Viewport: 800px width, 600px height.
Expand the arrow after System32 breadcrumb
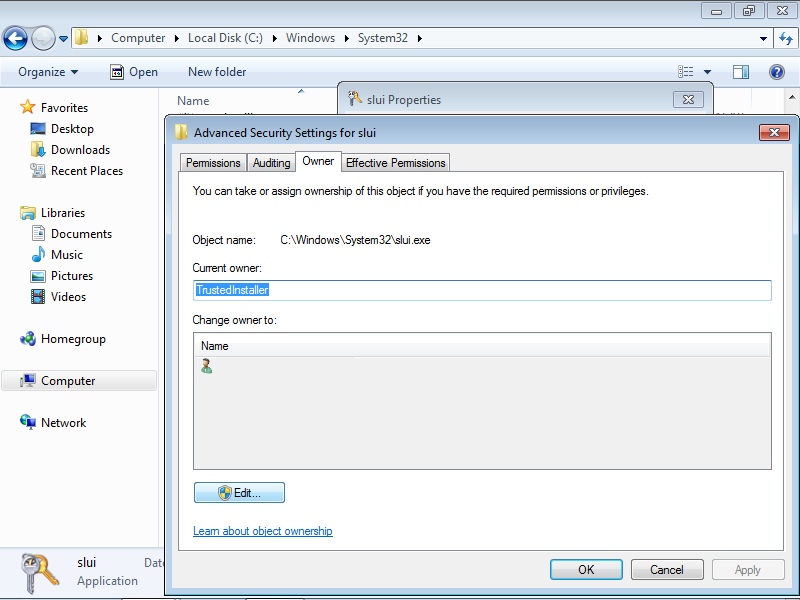[x=419, y=38]
